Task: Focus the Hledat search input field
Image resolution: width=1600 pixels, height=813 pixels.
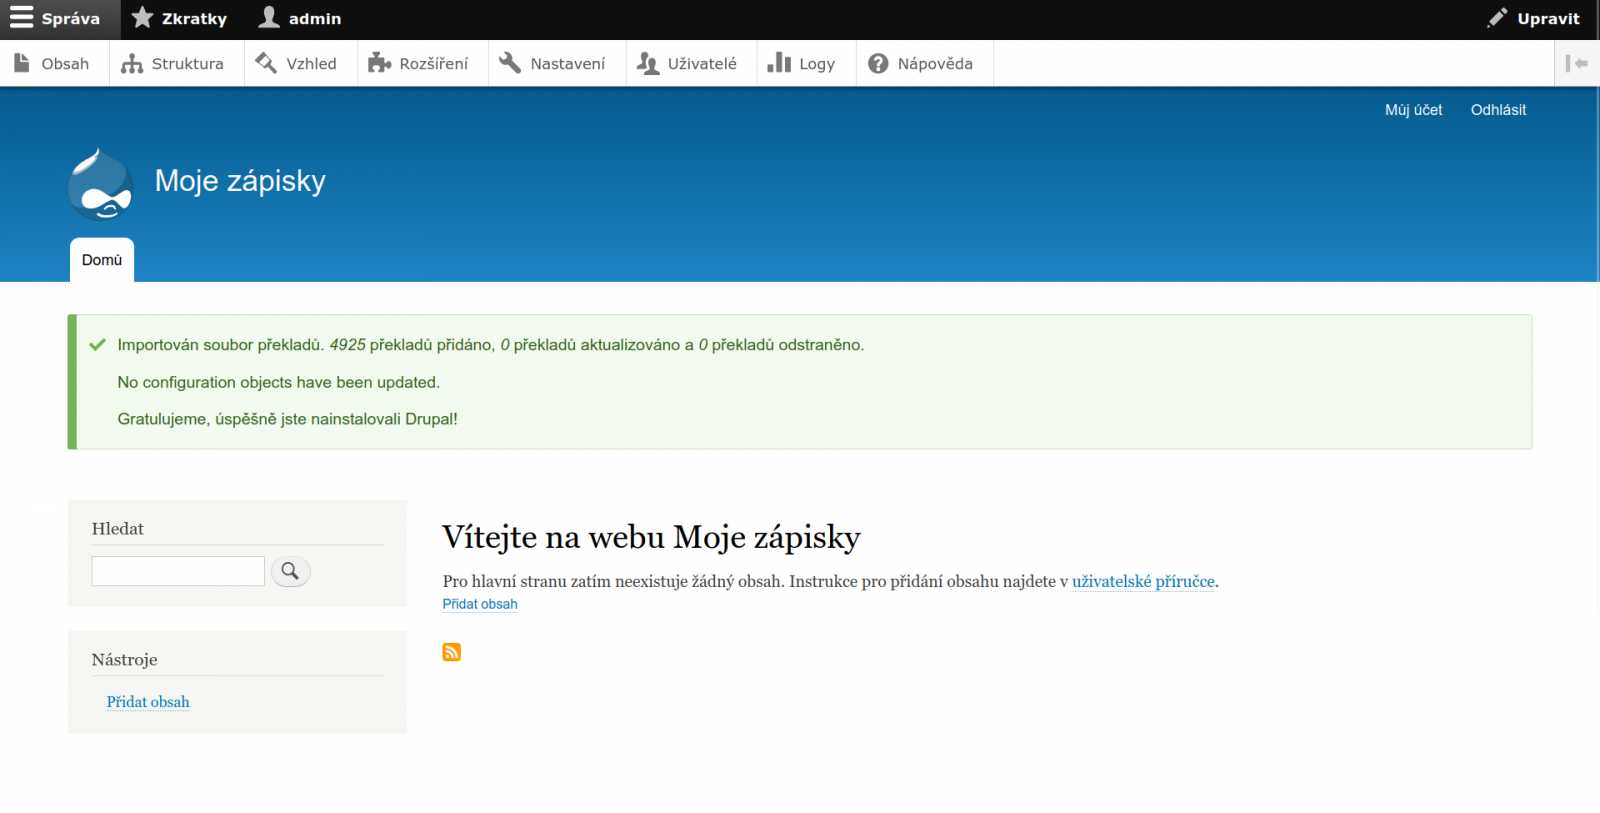Action: tap(178, 571)
